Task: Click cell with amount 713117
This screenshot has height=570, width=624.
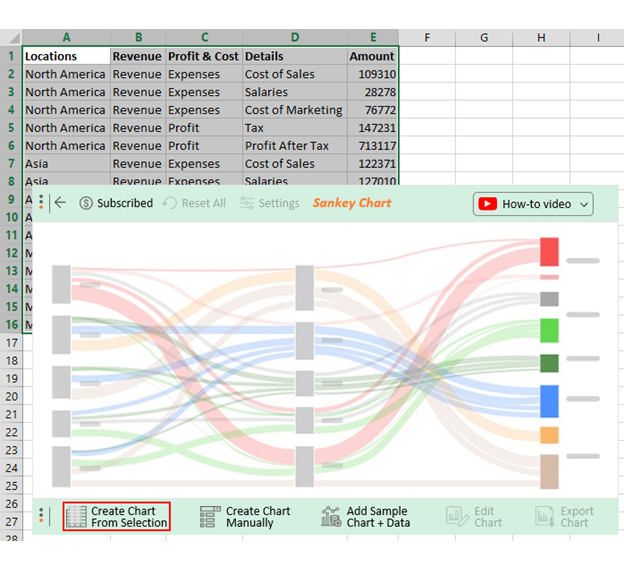Action: coord(373,146)
